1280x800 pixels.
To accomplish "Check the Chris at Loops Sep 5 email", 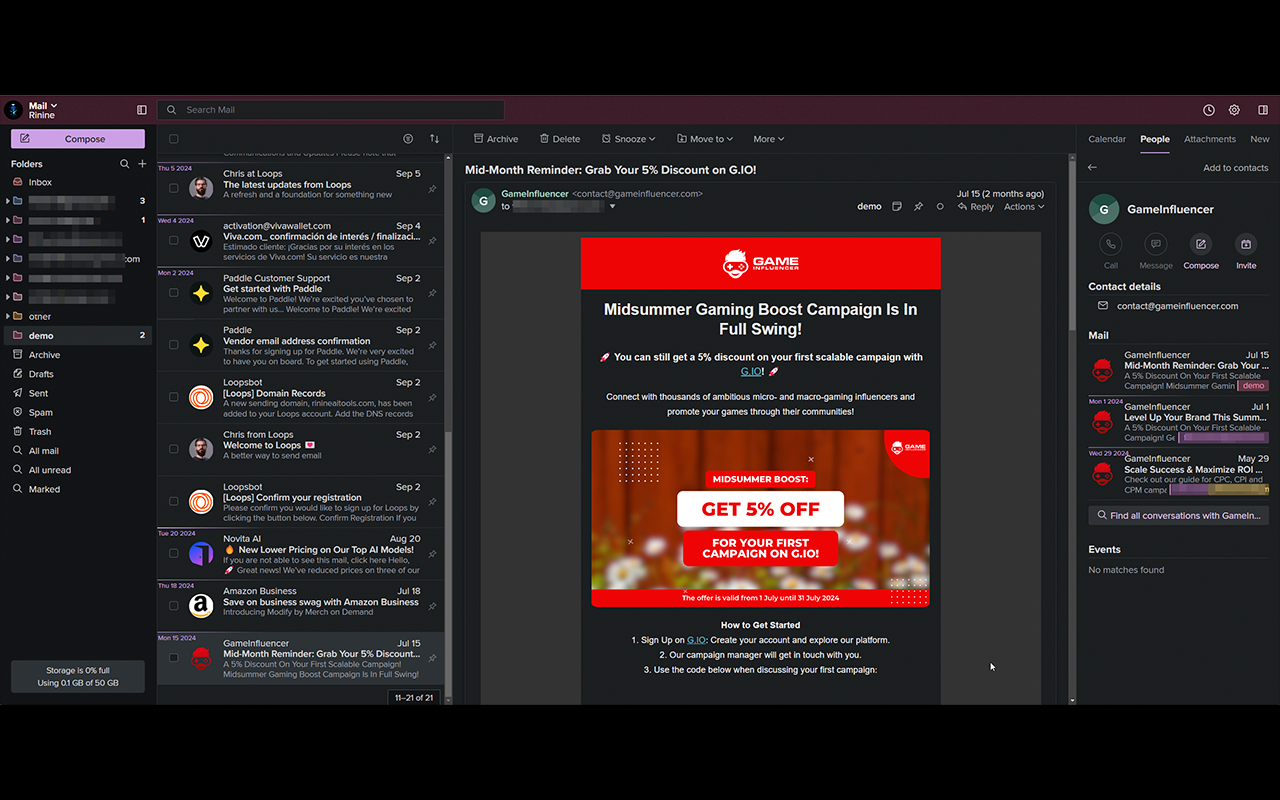I will coord(173,189).
